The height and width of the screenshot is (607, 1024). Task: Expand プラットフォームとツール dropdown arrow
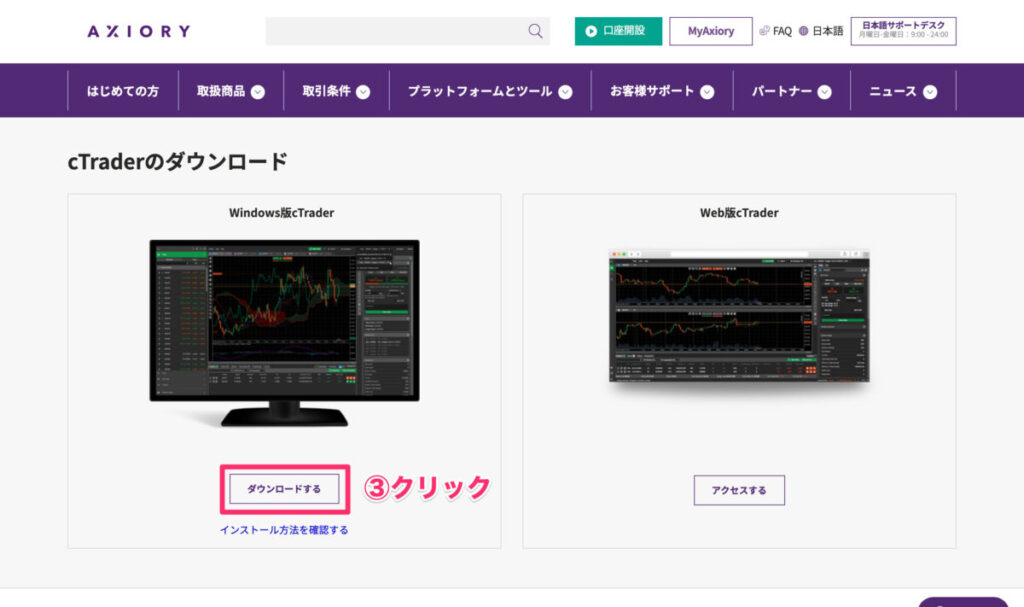click(566, 92)
